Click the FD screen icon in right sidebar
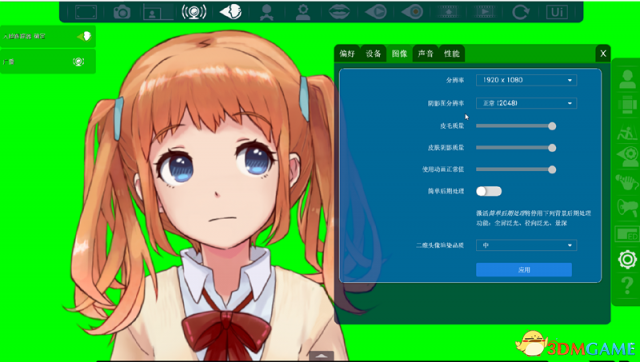The height and width of the screenshot is (362, 640). [627, 234]
